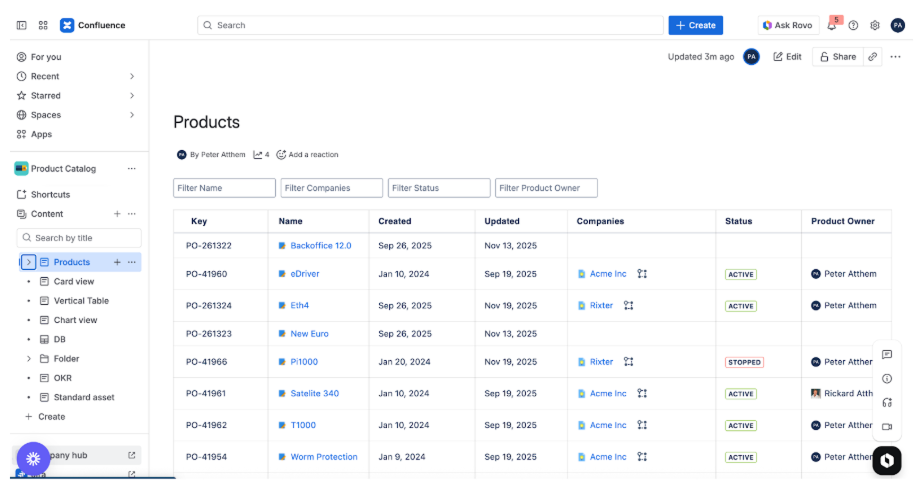Click the Filter Product Owner field
This screenshot has width=916, height=495.
(x=546, y=188)
